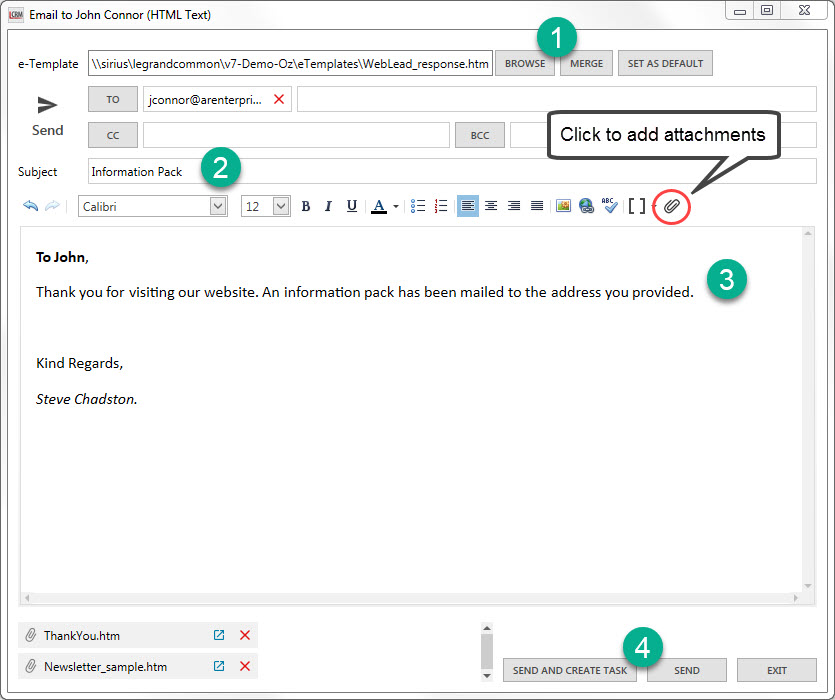Open ThankYou.htm attachment via open icon

(x=219, y=636)
